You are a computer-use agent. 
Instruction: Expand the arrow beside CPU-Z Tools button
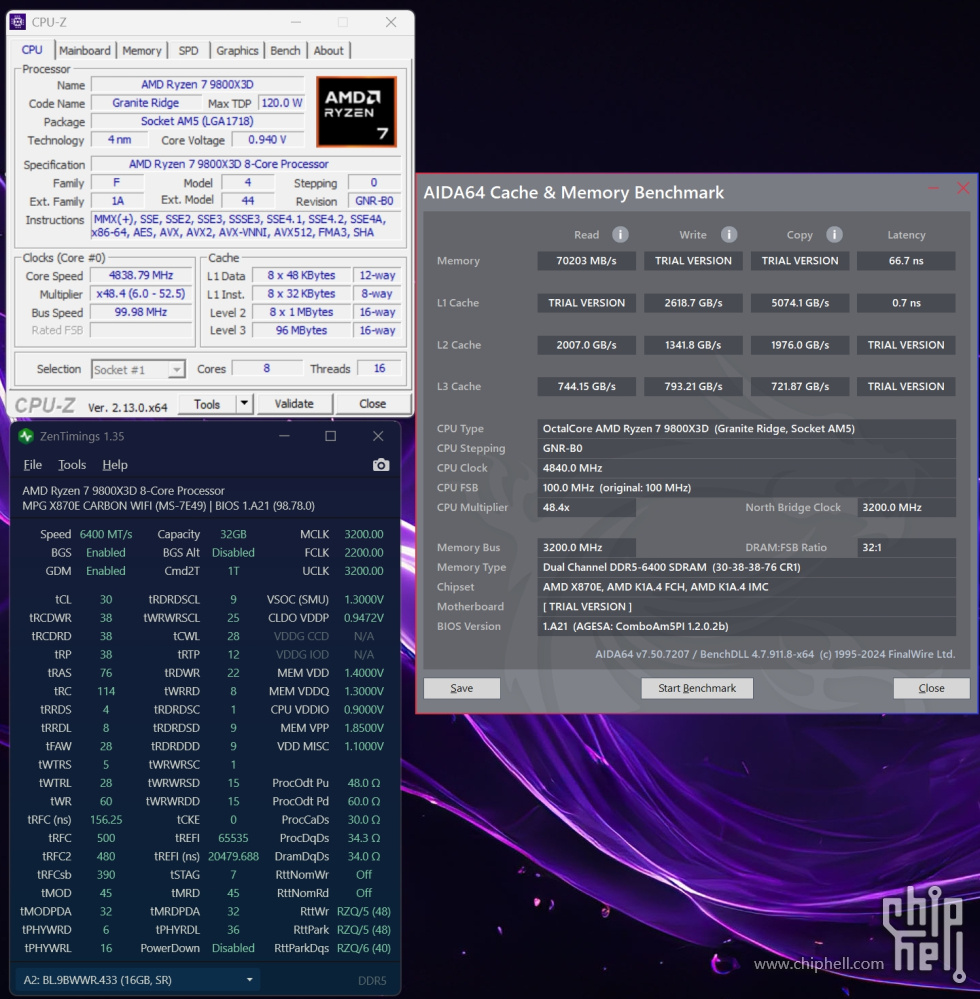point(244,403)
